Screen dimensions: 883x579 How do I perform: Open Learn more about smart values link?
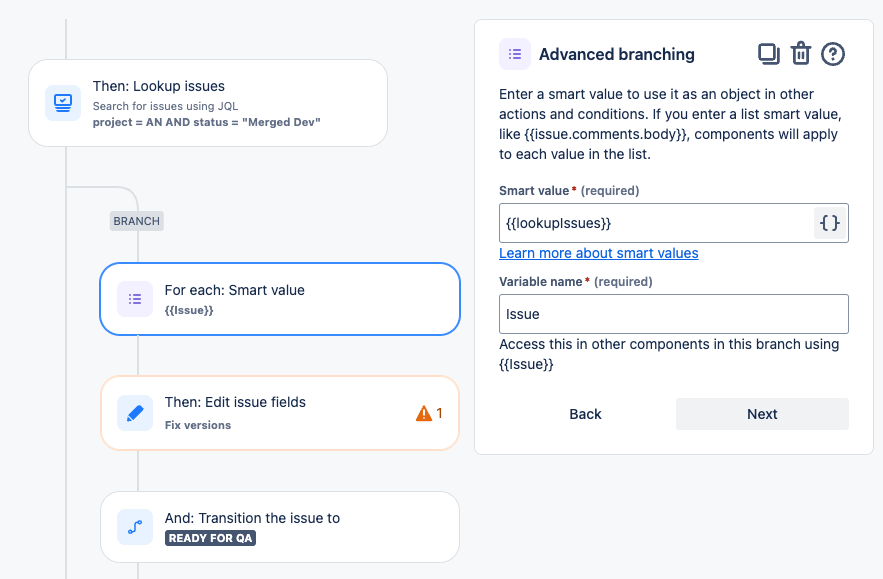pyautogui.click(x=598, y=253)
